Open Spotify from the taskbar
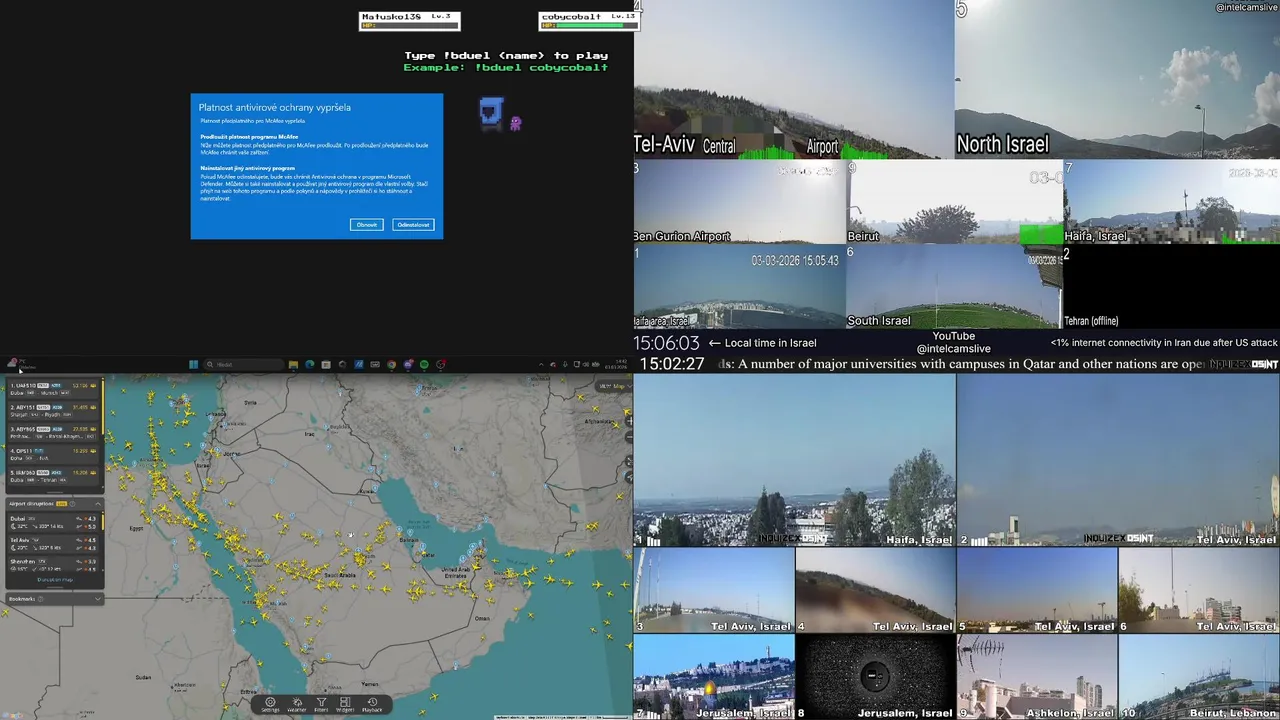The height and width of the screenshot is (720, 1280). click(424, 364)
